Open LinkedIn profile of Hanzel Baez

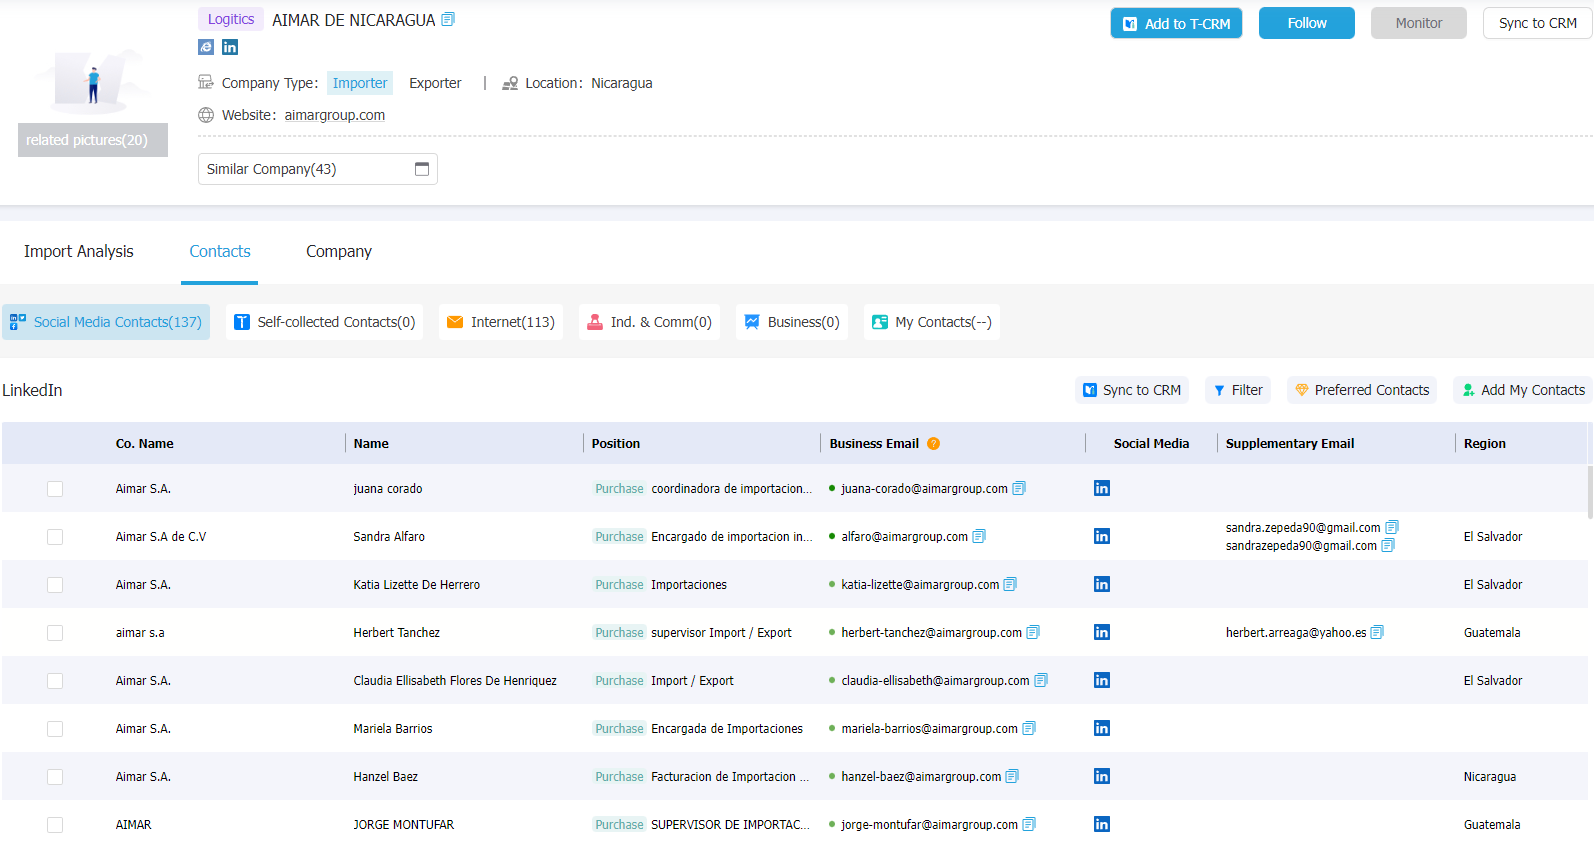tap(1102, 776)
